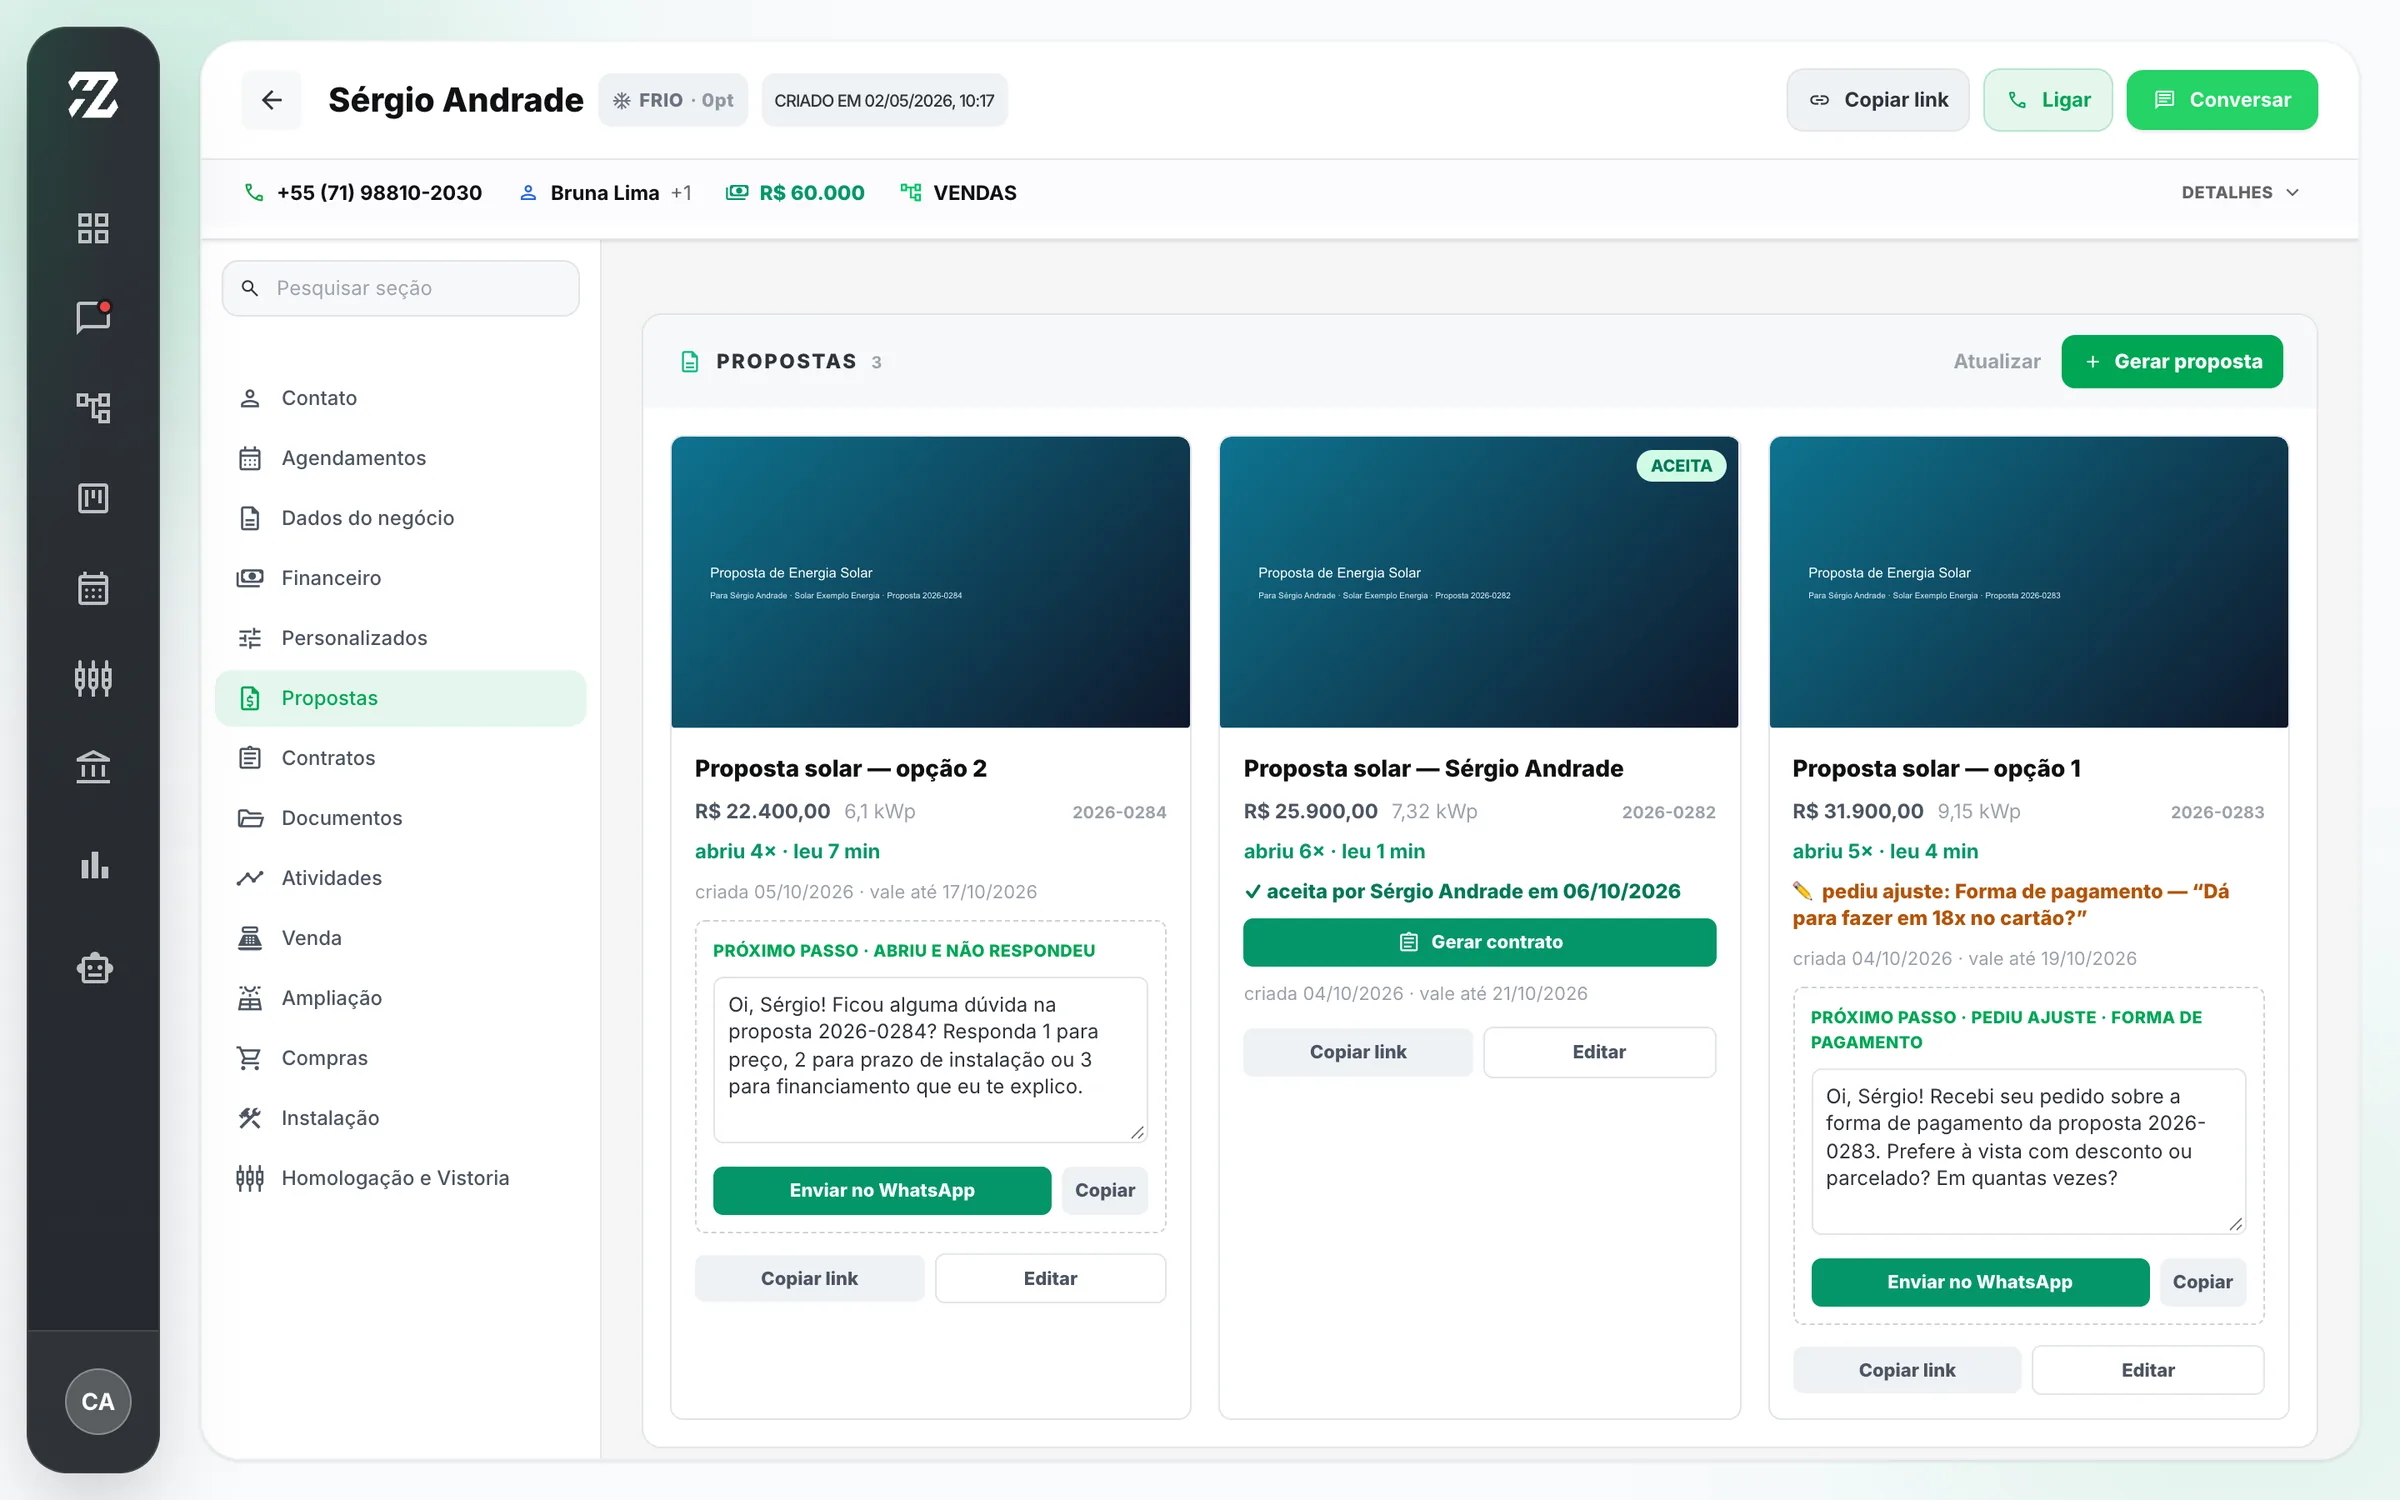Image resolution: width=2400 pixels, height=1500 pixels.
Task: Click Editar on Proposta solar — Sérgio Andrade card
Action: click(x=1599, y=1052)
